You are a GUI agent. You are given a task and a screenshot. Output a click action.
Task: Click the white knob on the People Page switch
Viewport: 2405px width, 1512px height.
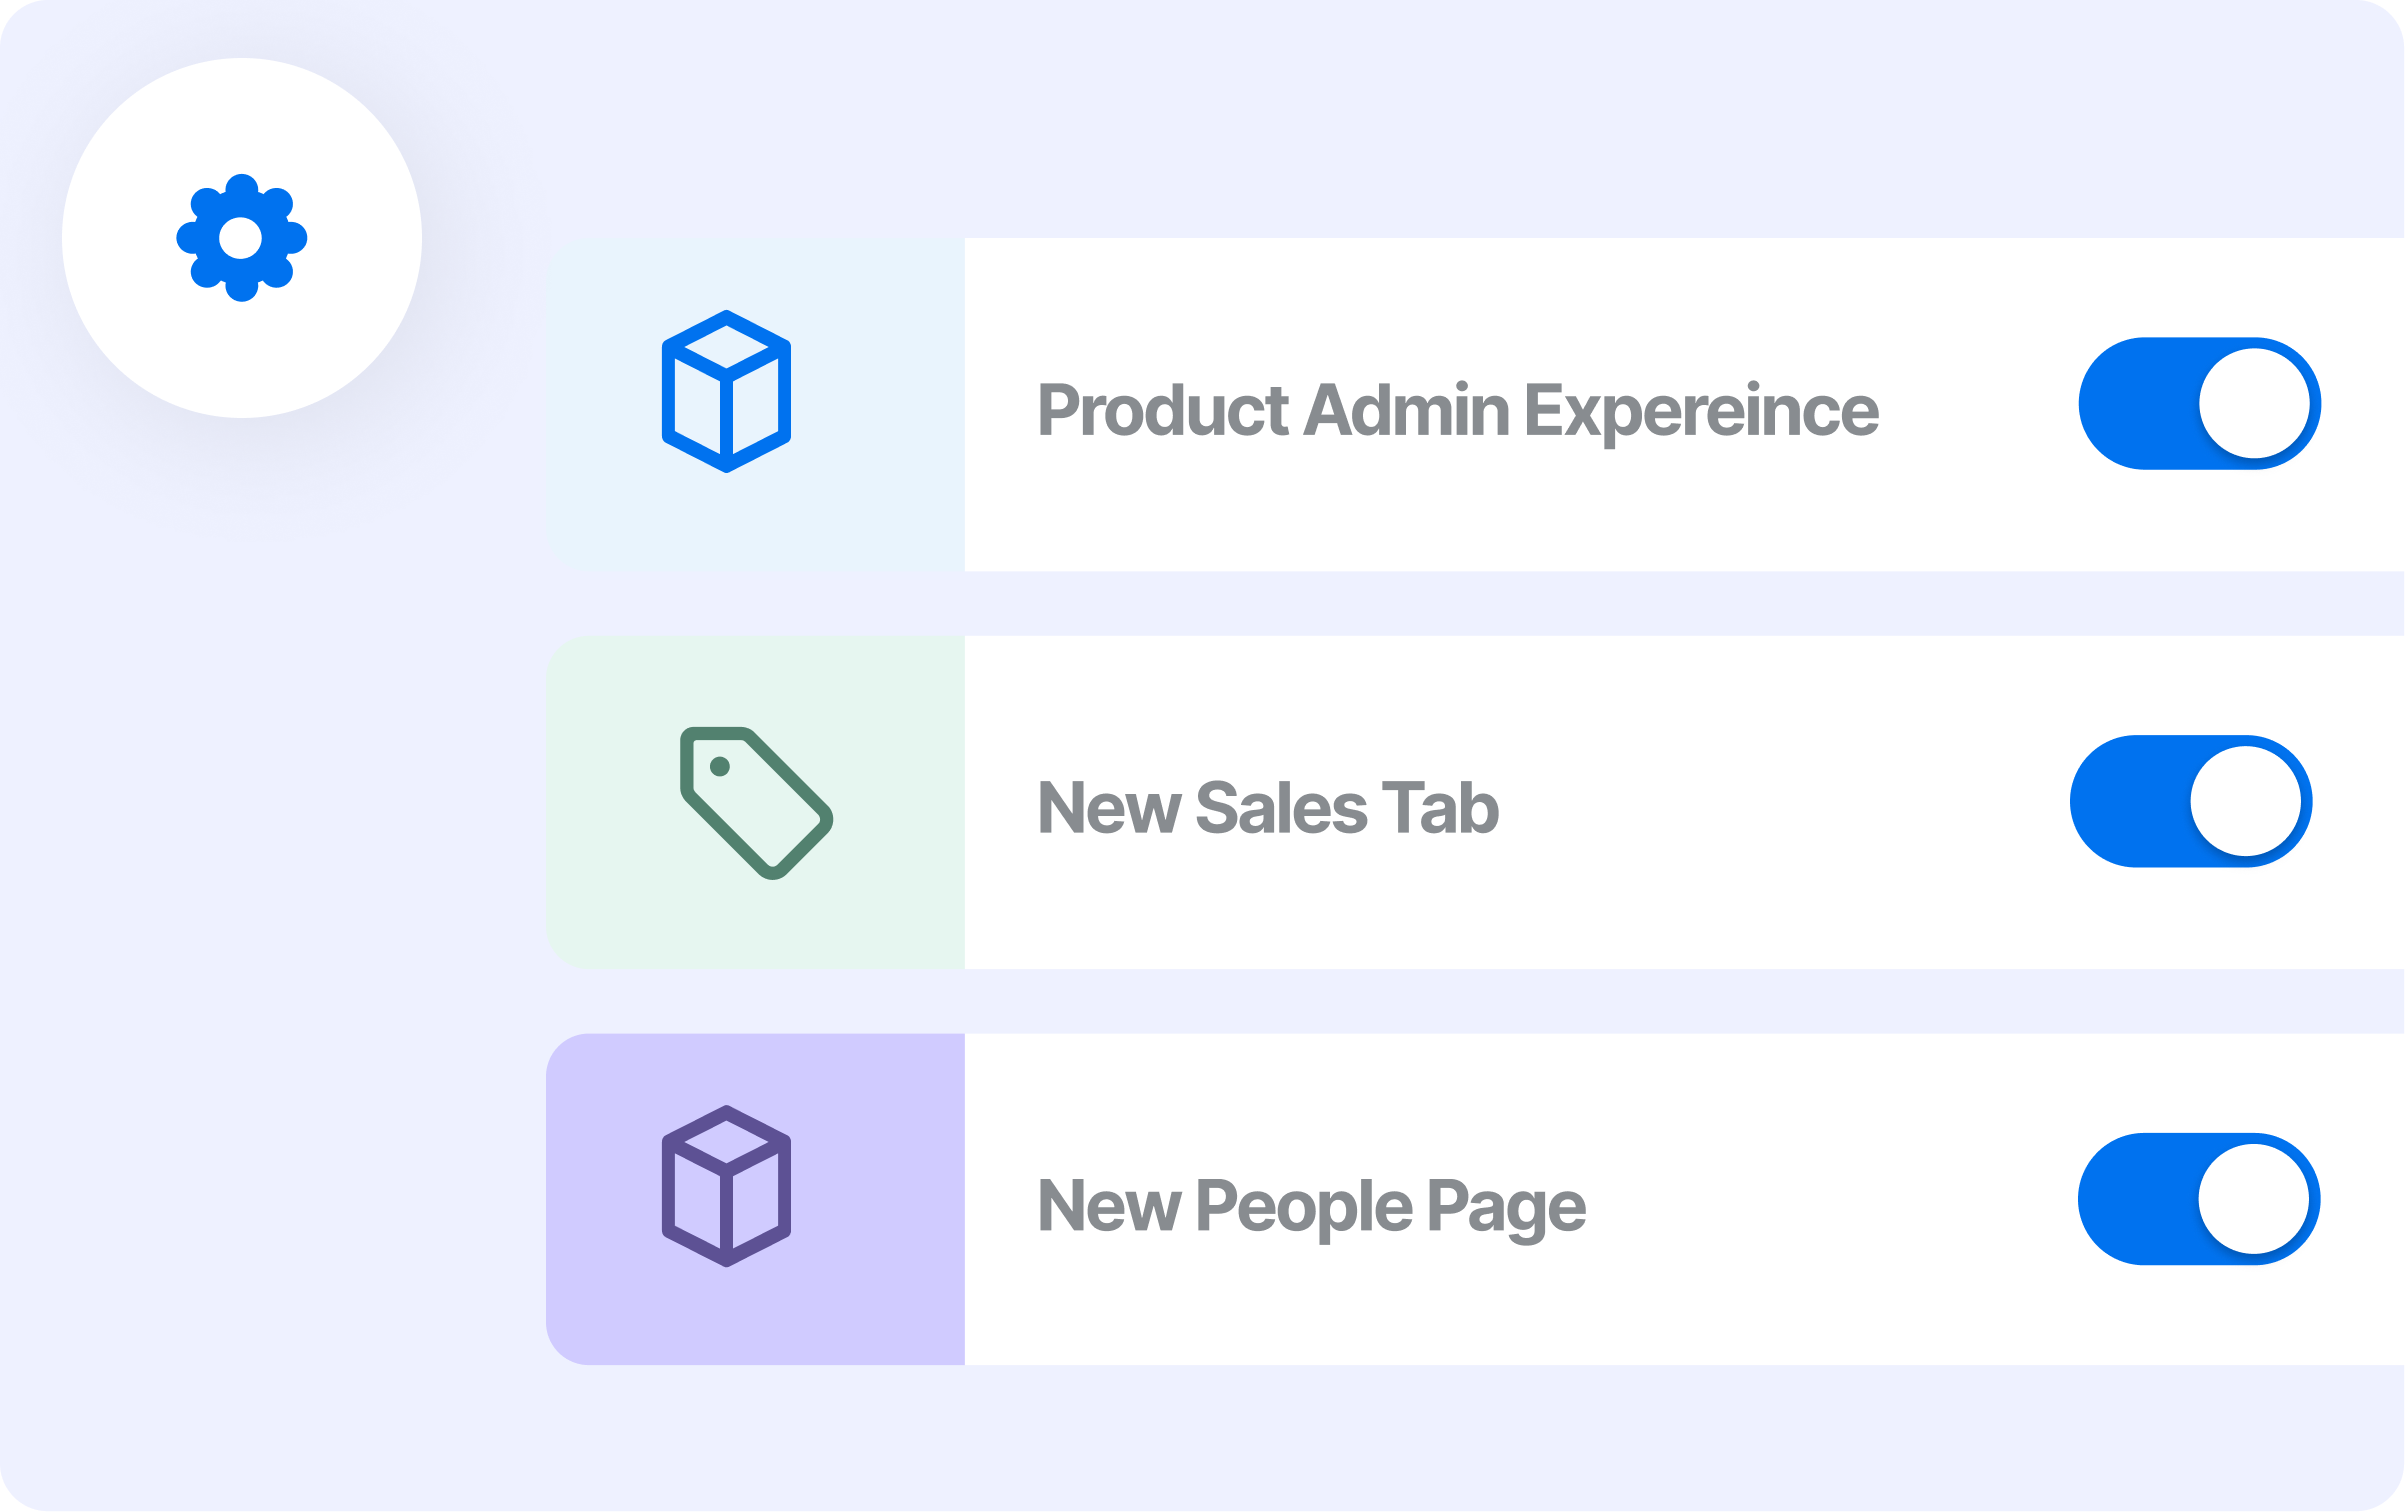click(2253, 1199)
